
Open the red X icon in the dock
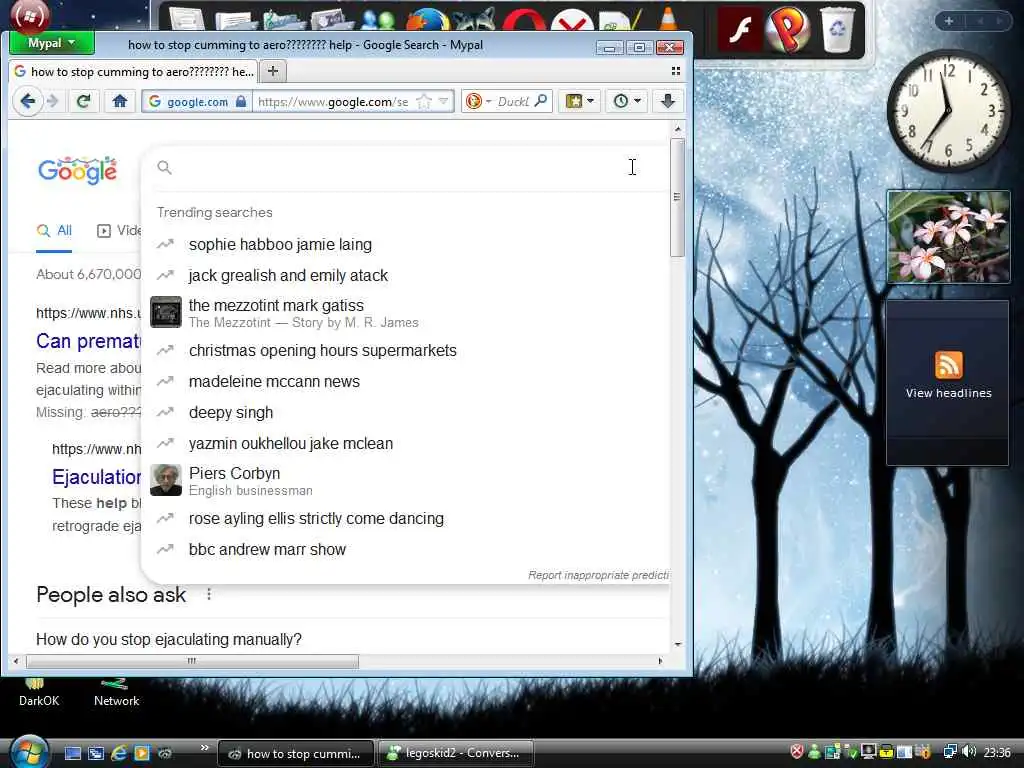point(572,21)
